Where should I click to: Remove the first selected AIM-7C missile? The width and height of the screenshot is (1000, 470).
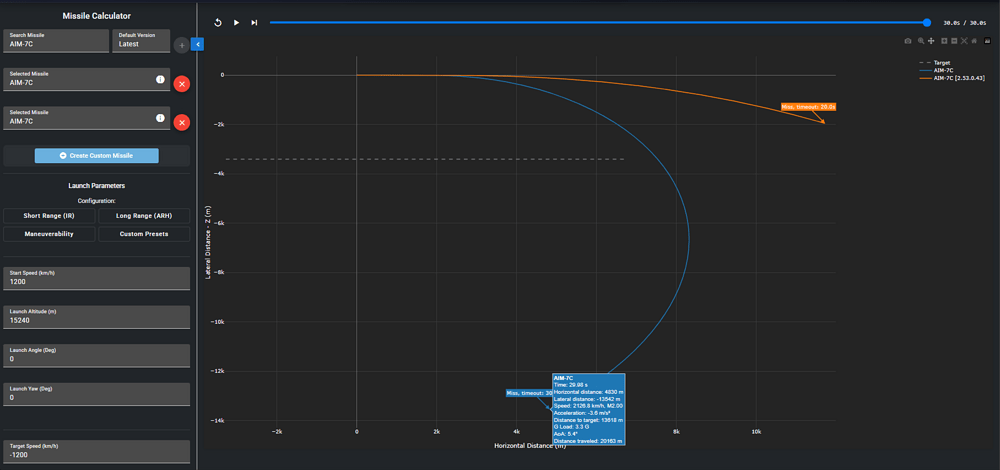click(182, 84)
